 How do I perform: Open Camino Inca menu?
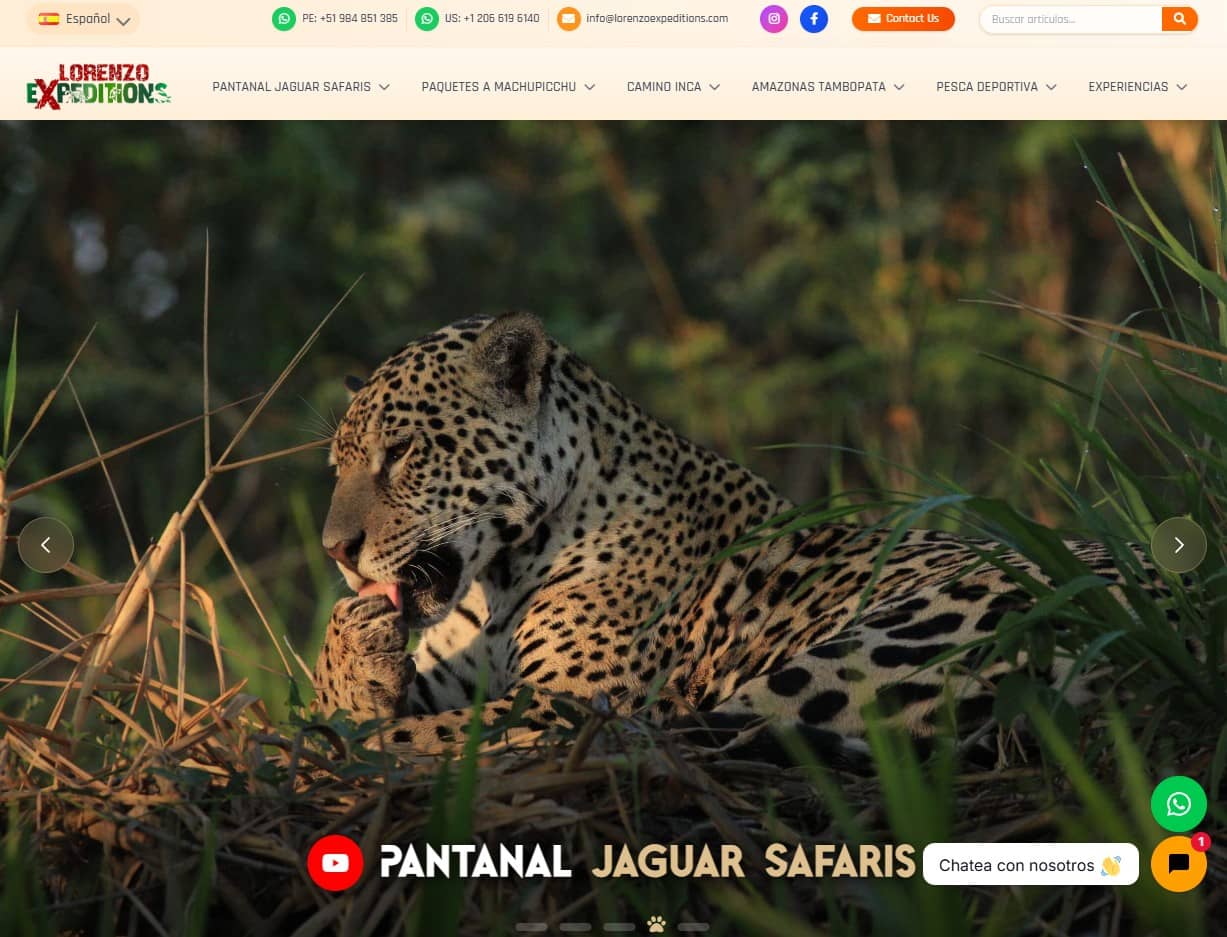(x=664, y=87)
